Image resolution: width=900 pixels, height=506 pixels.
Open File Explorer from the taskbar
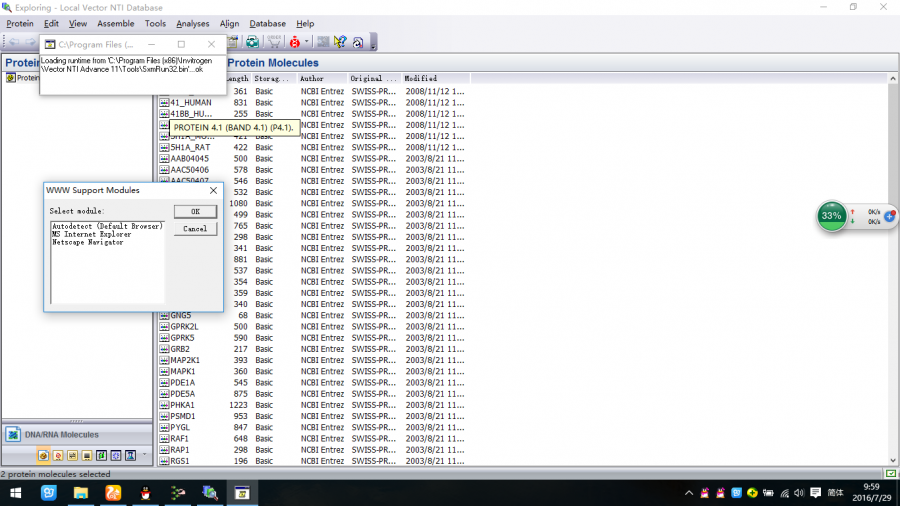(x=80, y=493)
